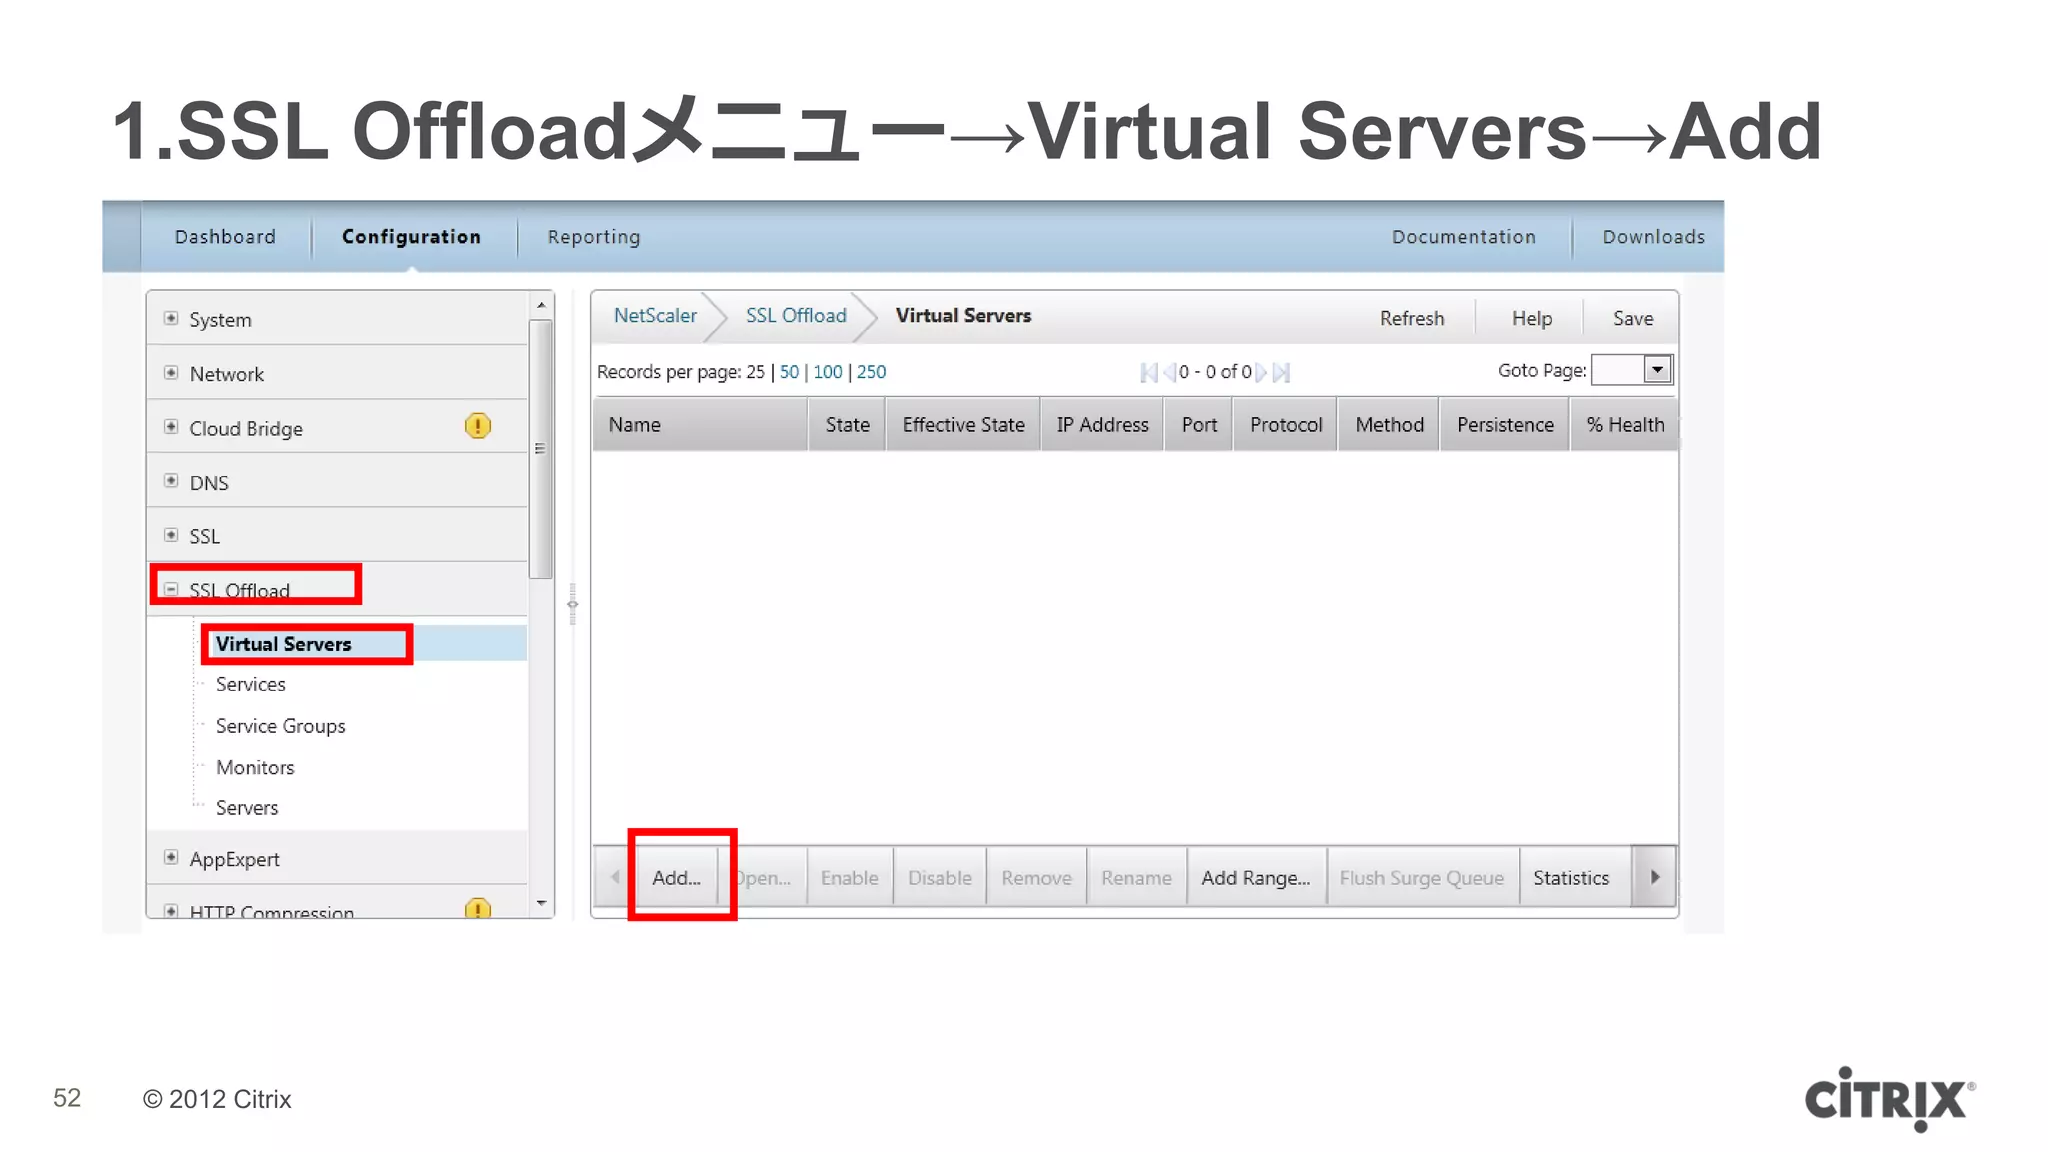Sort by the State column header
Viewport: 2048px width, 1152px height.
(x=847, y=425)
